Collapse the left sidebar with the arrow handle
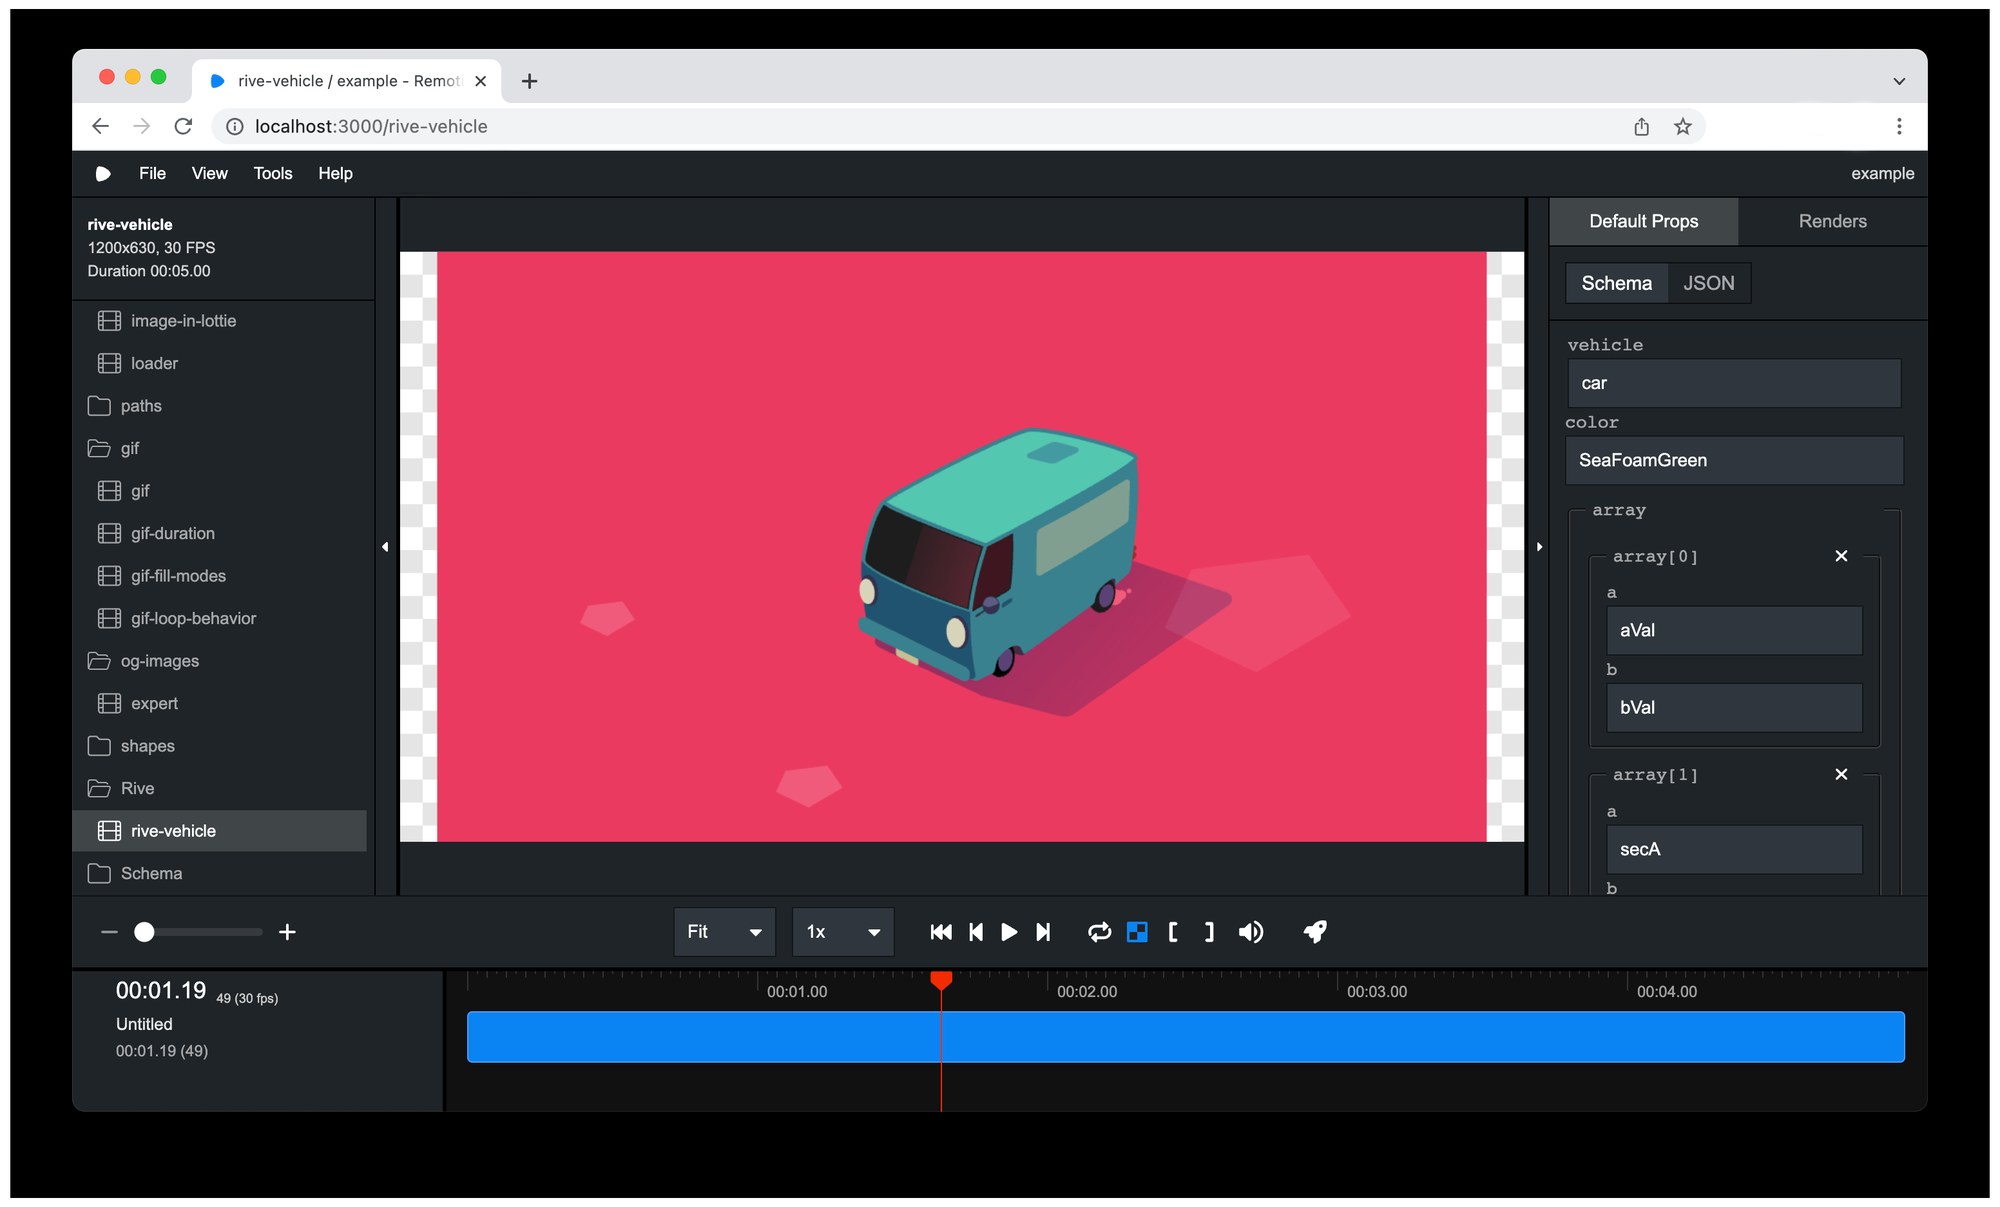This screenshot has height=1207, width=2000. [x=385, y=547]
